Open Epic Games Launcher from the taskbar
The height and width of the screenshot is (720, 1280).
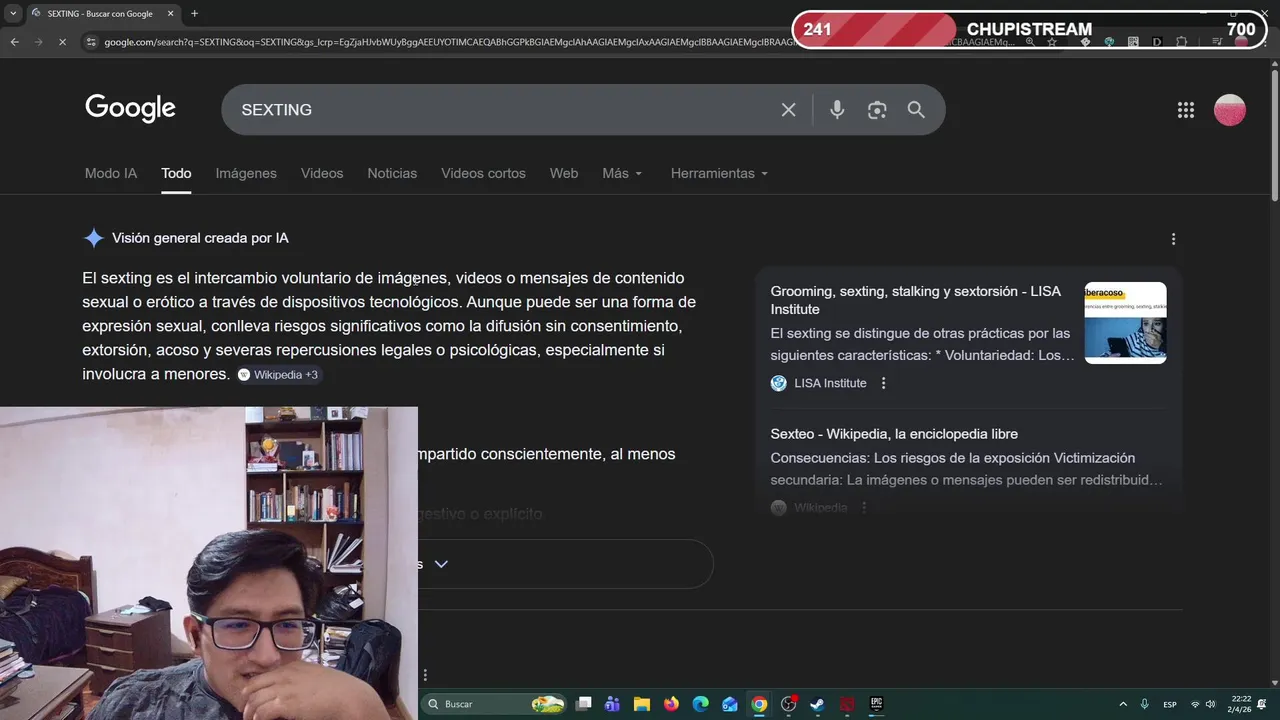point(877,704)
